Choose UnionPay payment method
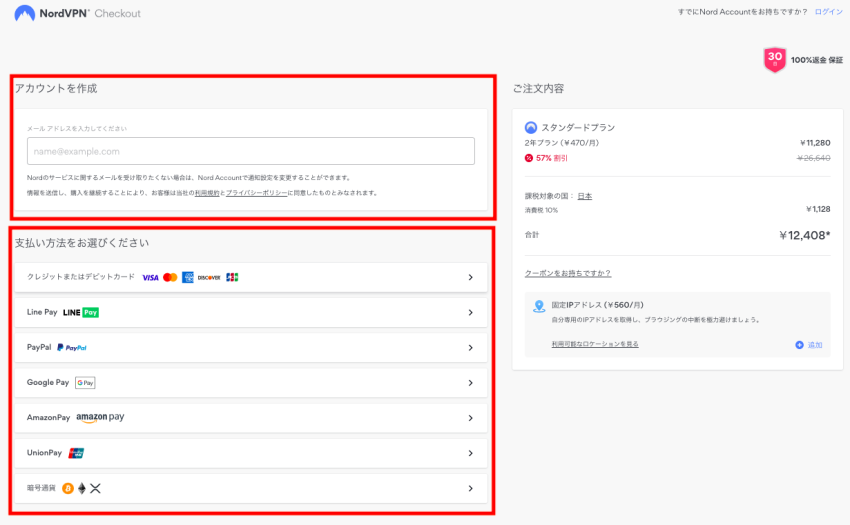The height and width of the screenshot is (525, 850). [250, 453]
